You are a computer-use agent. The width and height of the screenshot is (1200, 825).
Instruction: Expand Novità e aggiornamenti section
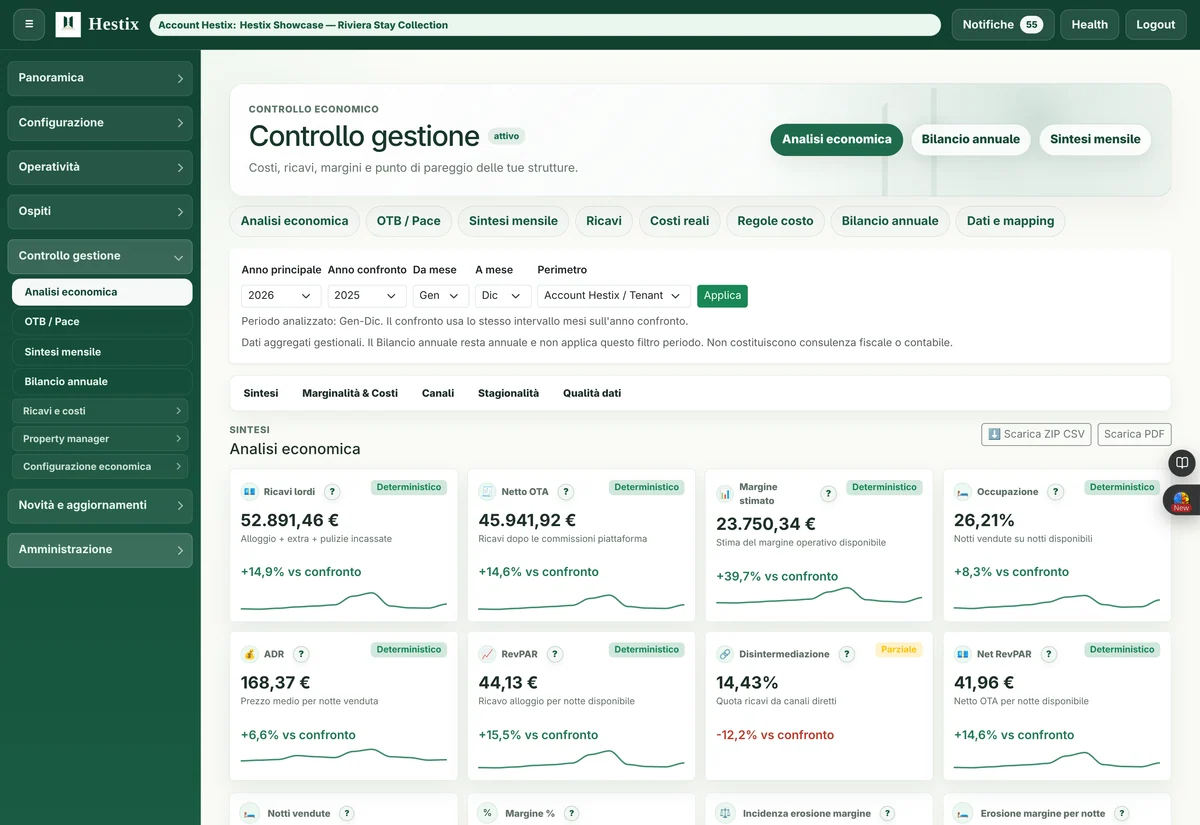100,506
